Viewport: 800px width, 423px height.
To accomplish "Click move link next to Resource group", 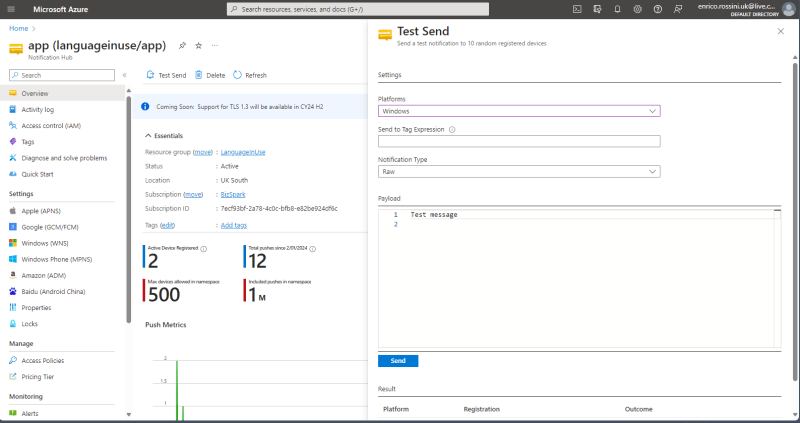I will [203, 152].
